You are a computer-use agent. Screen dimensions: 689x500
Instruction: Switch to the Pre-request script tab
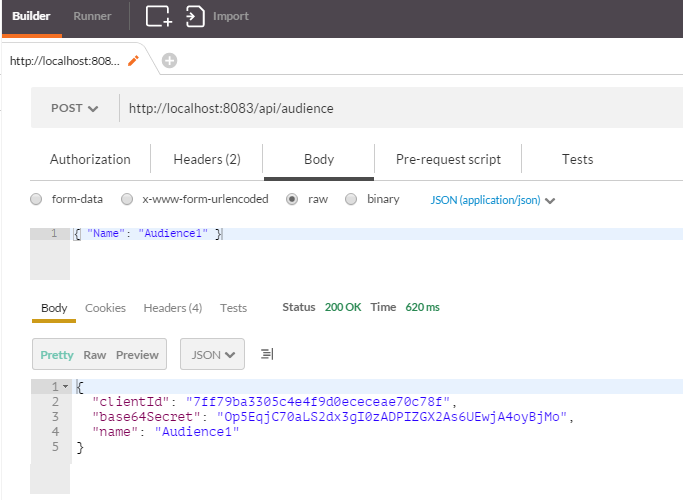(448, 159)
